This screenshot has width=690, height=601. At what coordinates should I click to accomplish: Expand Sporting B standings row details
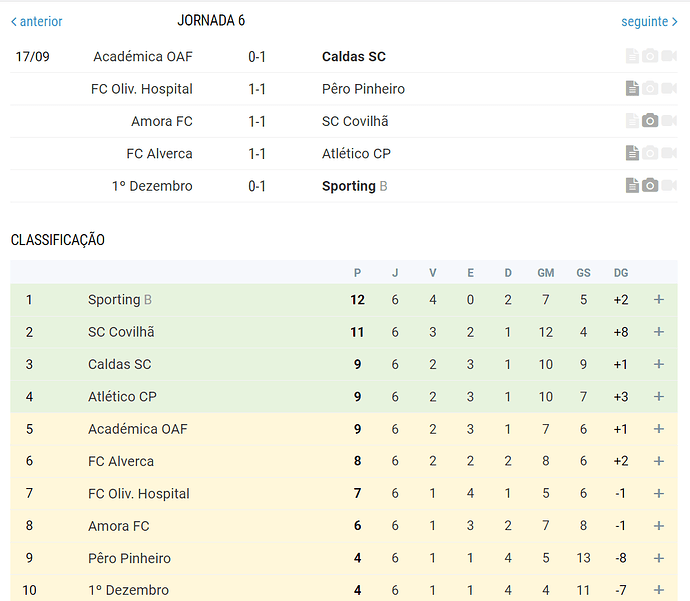click(659, 300)
